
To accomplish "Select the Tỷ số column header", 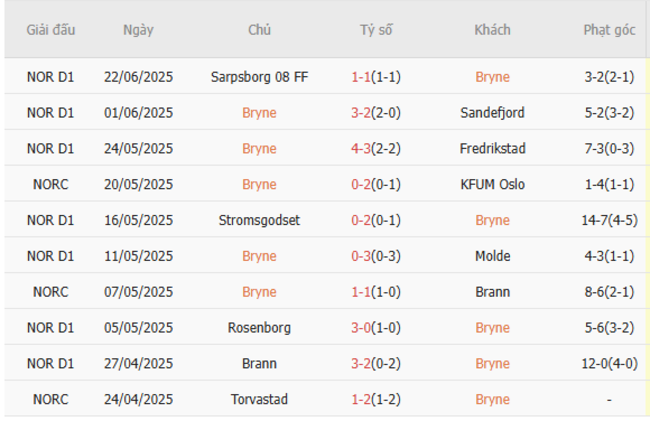I will (376, 30).
